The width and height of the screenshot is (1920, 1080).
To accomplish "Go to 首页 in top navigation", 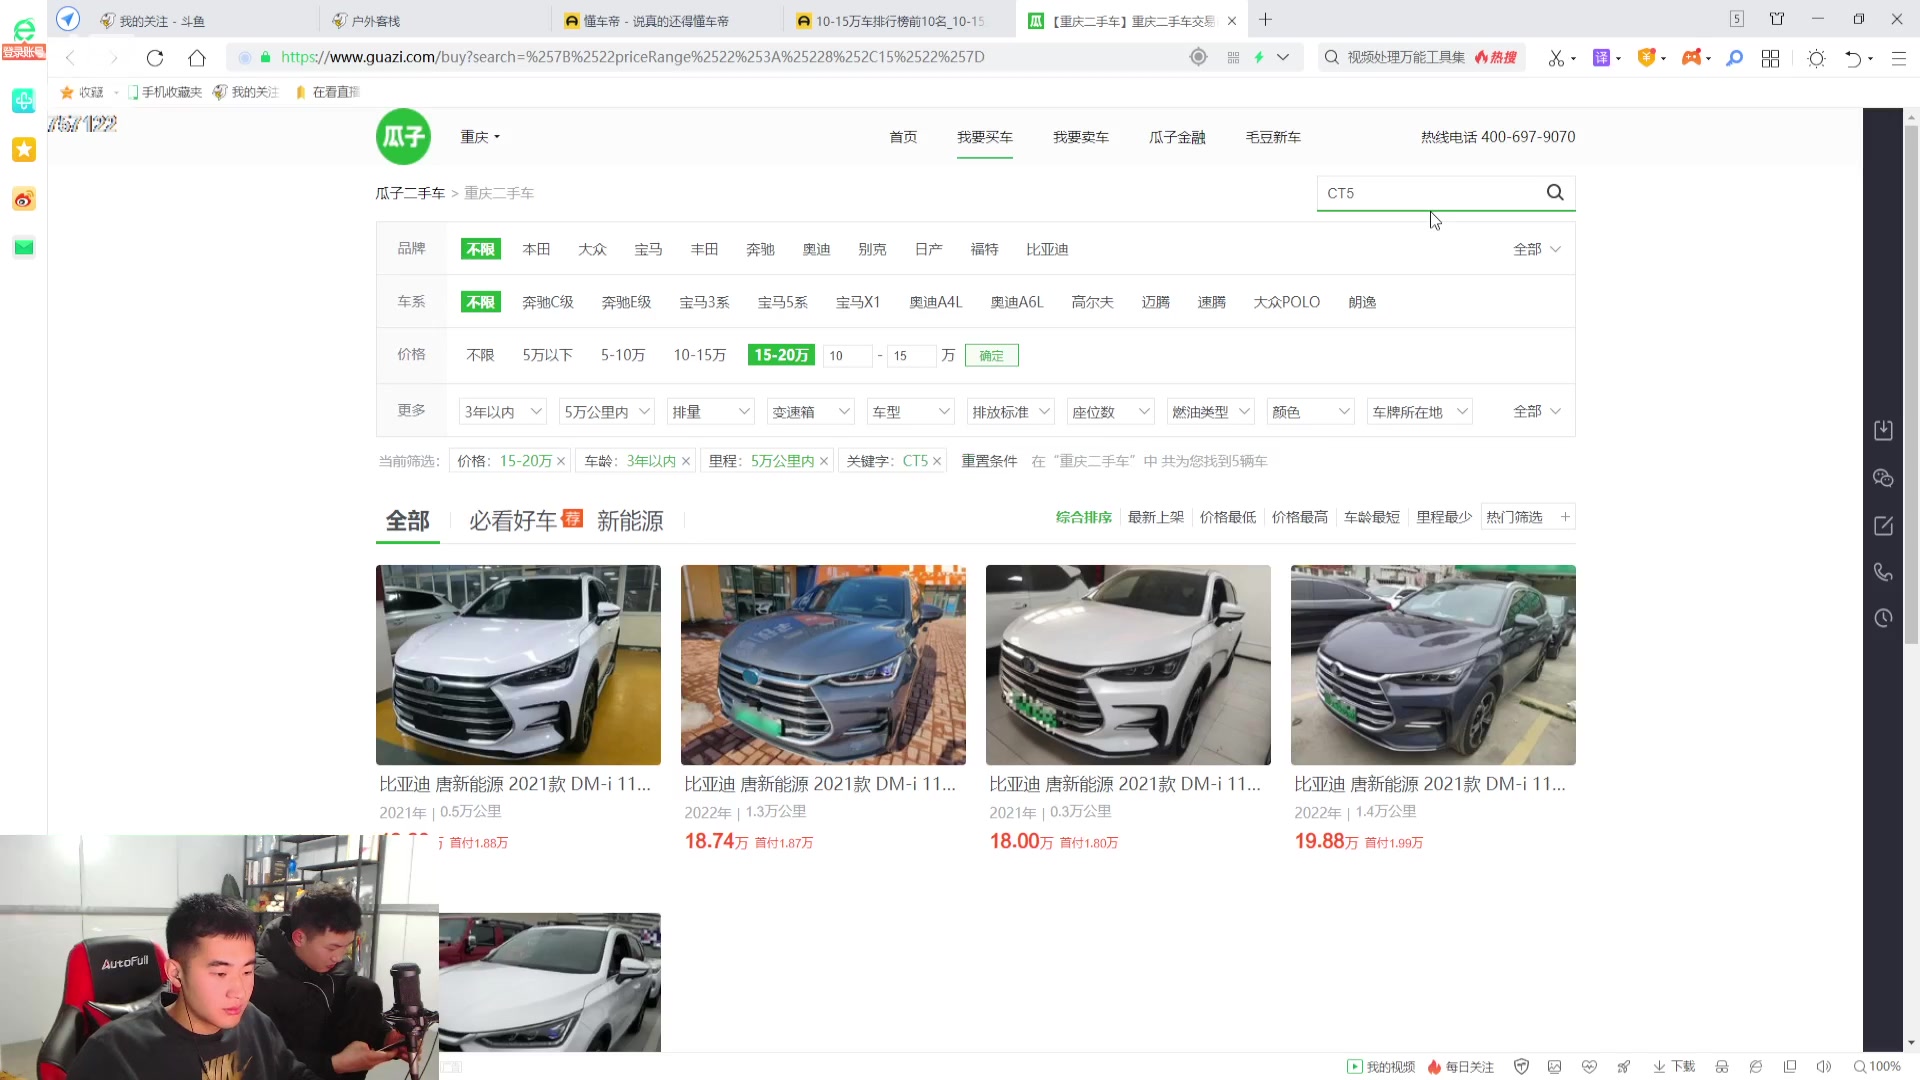I will point(903,137).
